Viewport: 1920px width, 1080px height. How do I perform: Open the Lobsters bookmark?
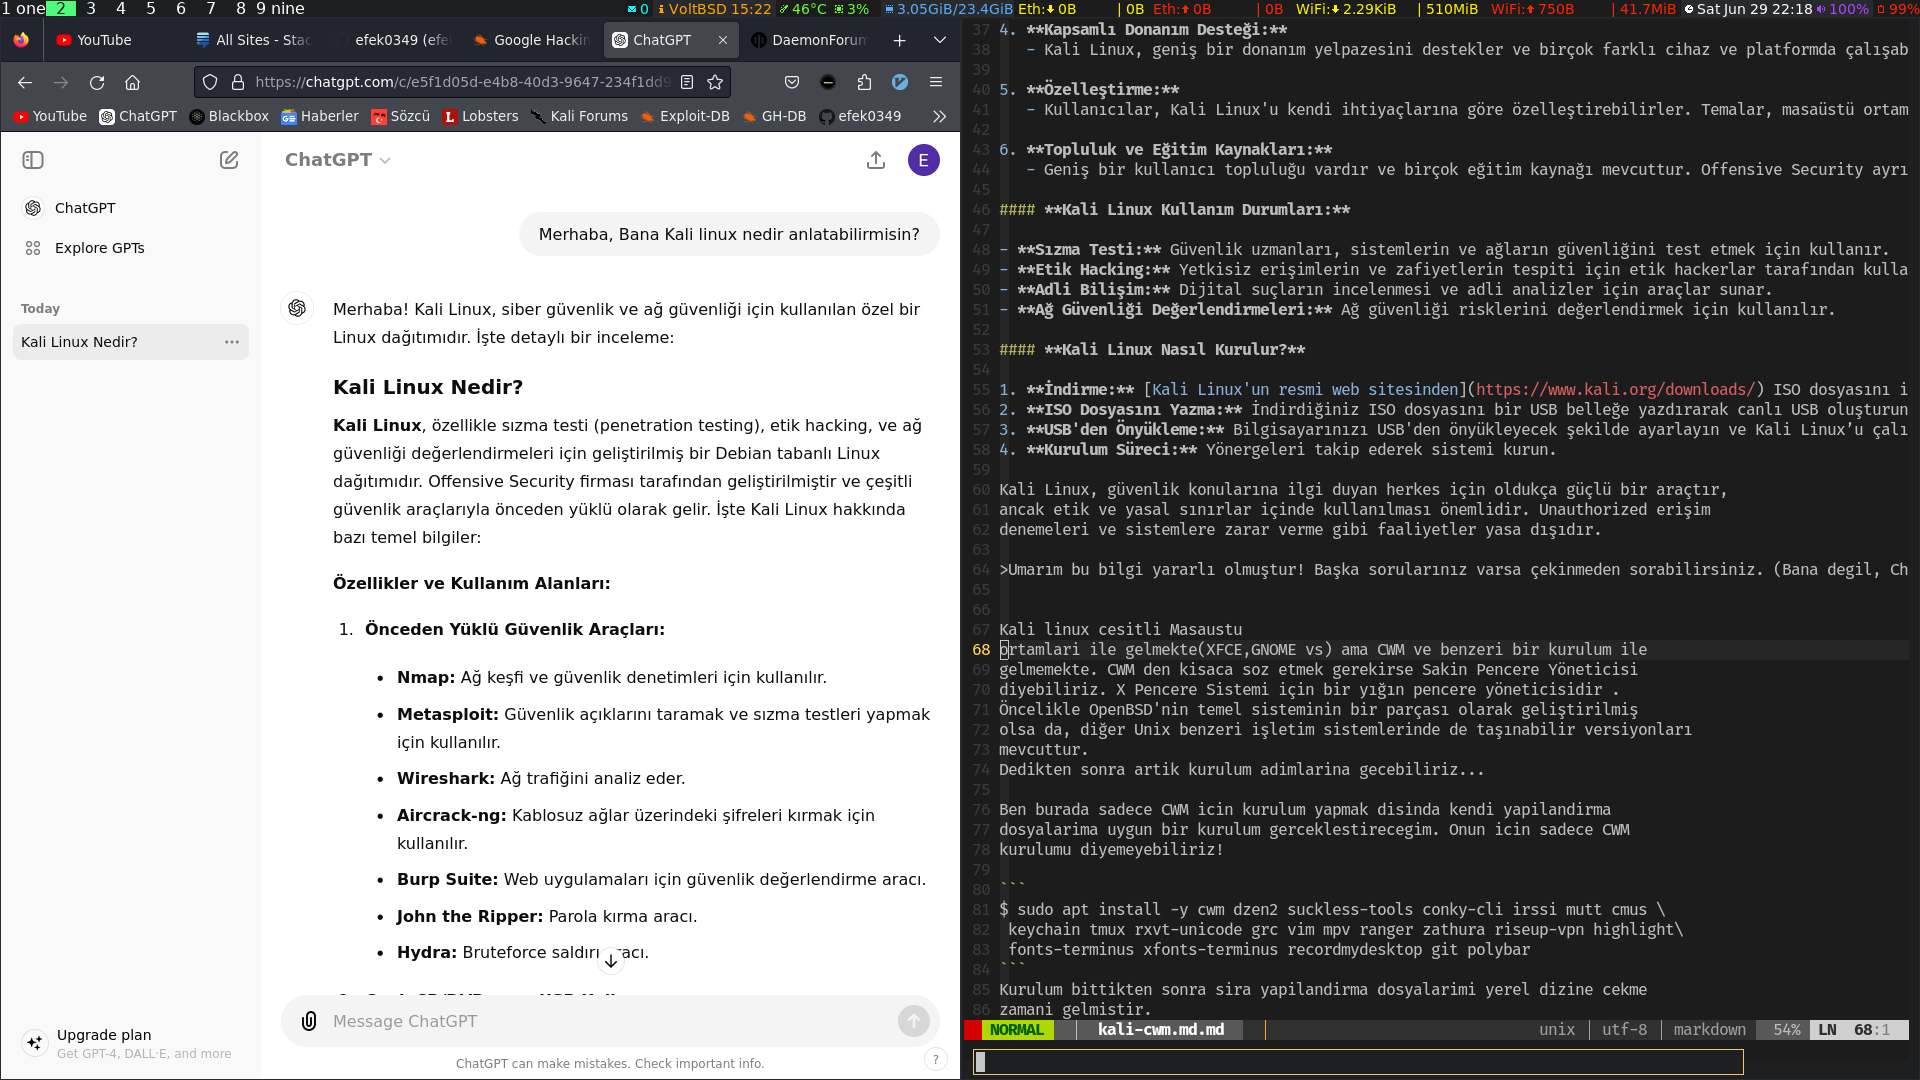tap(481, 116)
